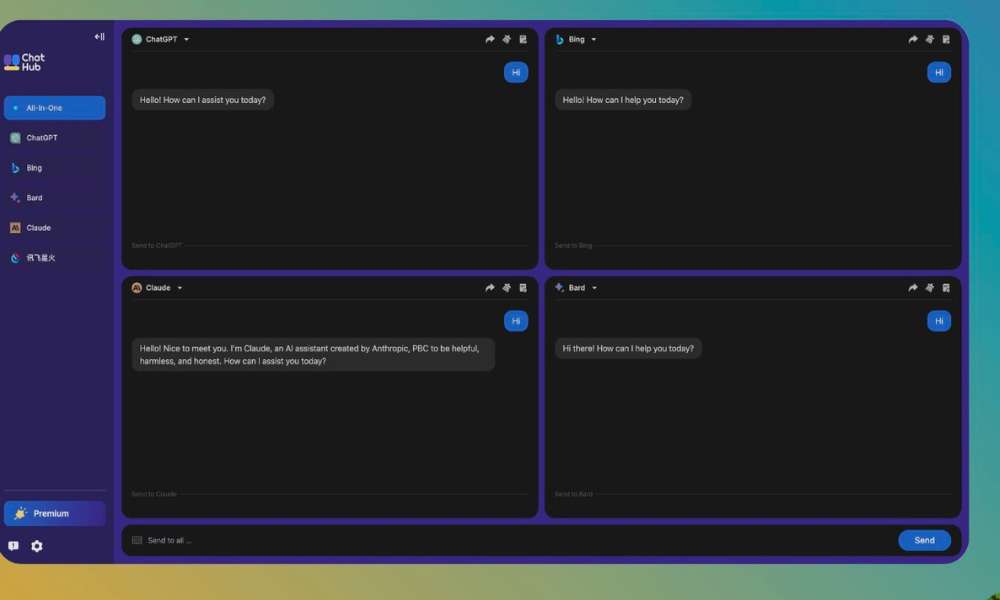
Task: Focus the Send to Claude input
Action: [x=330, y=494]
